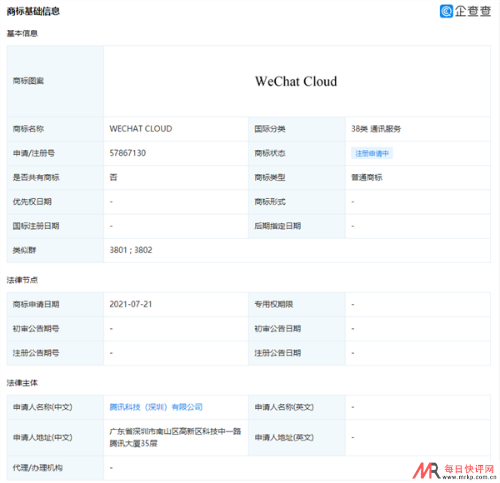This screenshot has width=500, height=483.
Task: Click the 是否共有商标 row label
Action: [36, 177]
